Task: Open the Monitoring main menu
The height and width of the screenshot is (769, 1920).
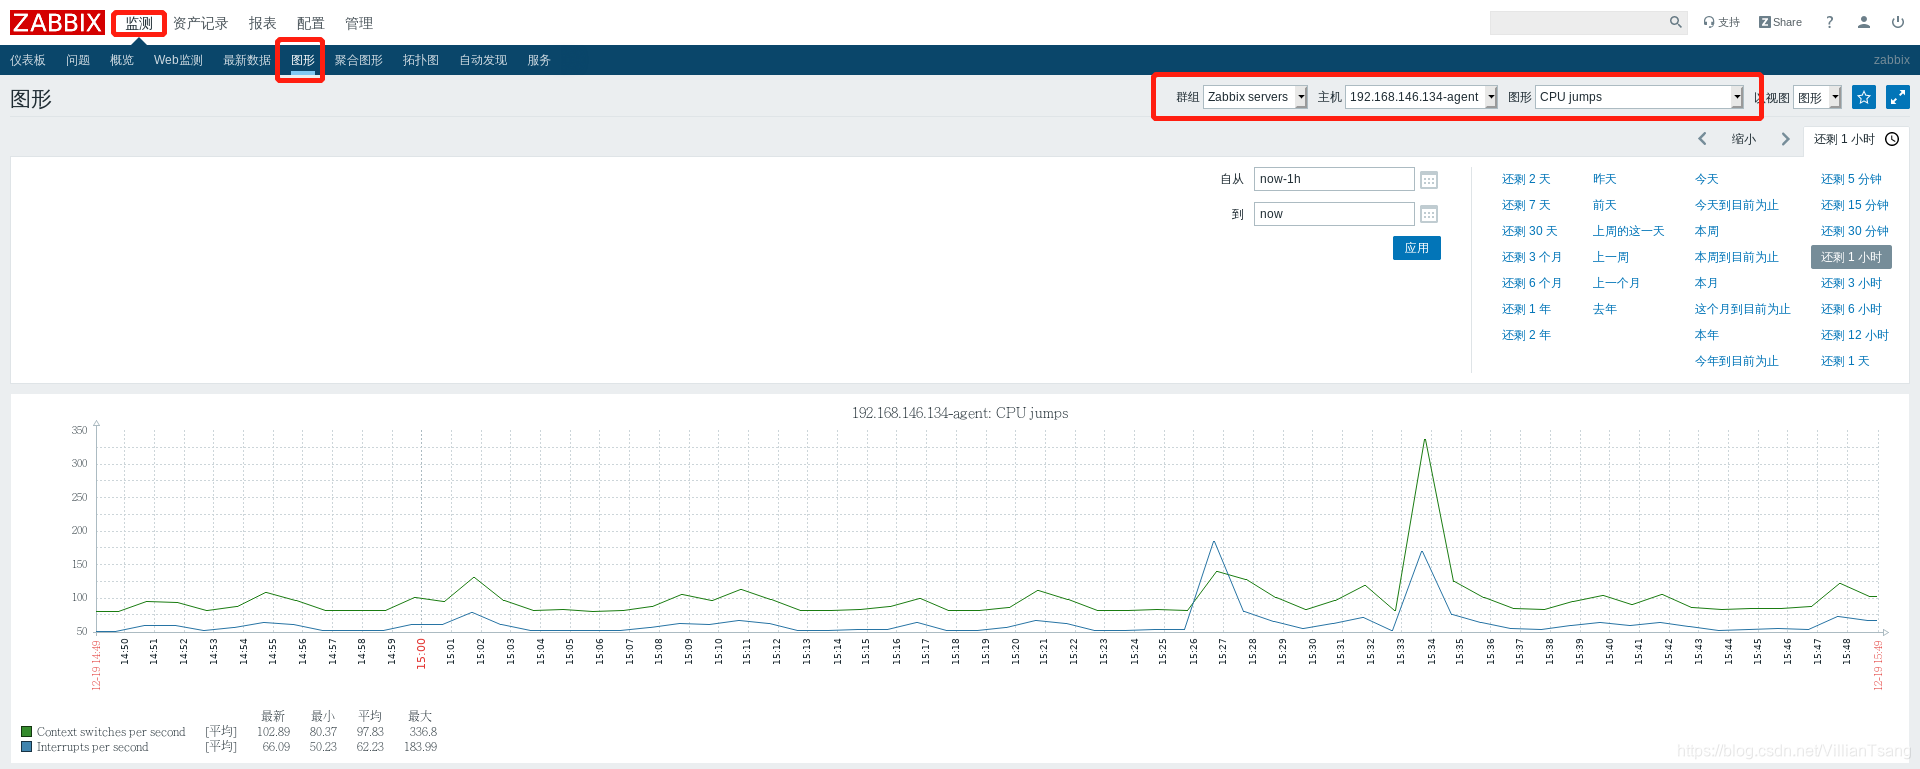Action: tap(139, 23)
